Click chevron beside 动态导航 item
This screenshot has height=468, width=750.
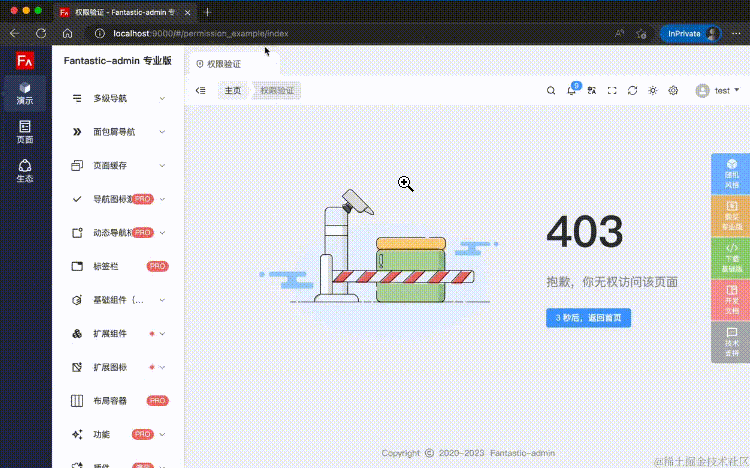coord(162,233)
